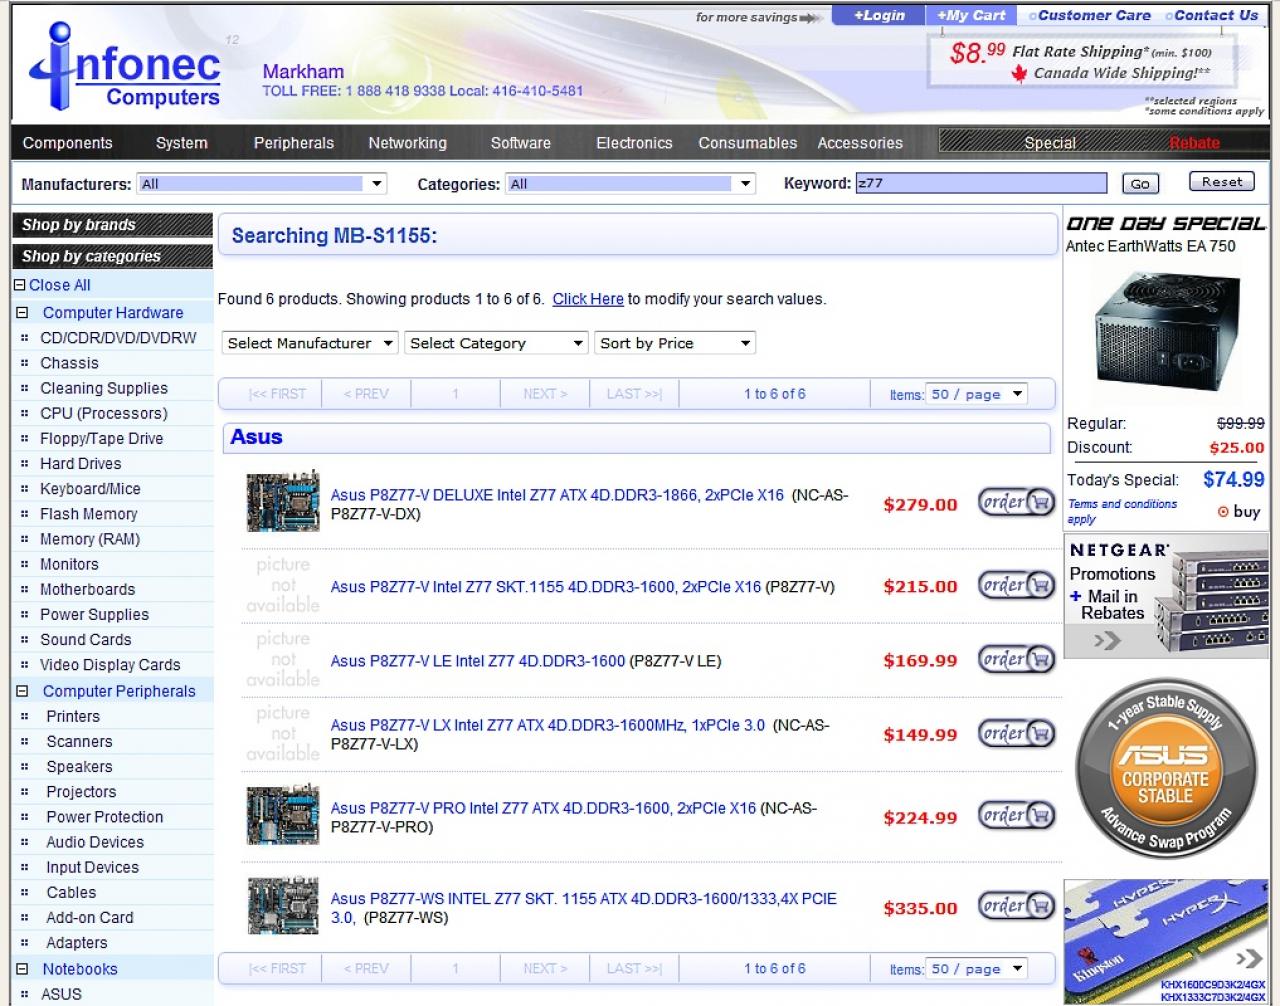Click the Infonec Computers logo
The width and height of the screenshot is (1280, 1006).
pos(126,68)
